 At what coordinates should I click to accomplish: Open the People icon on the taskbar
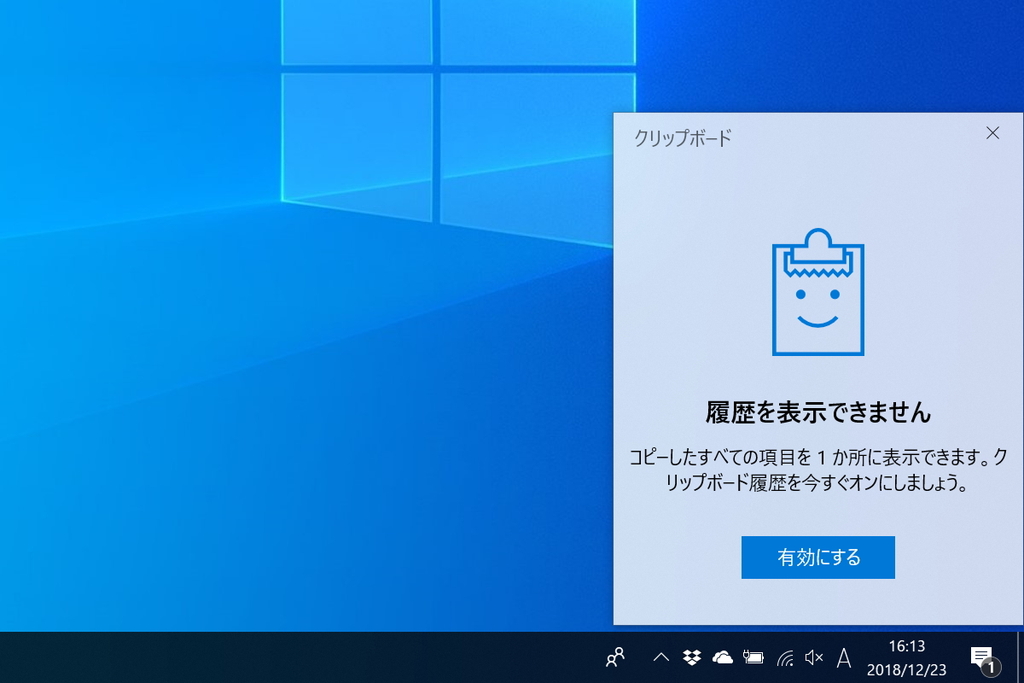point(614,658)
